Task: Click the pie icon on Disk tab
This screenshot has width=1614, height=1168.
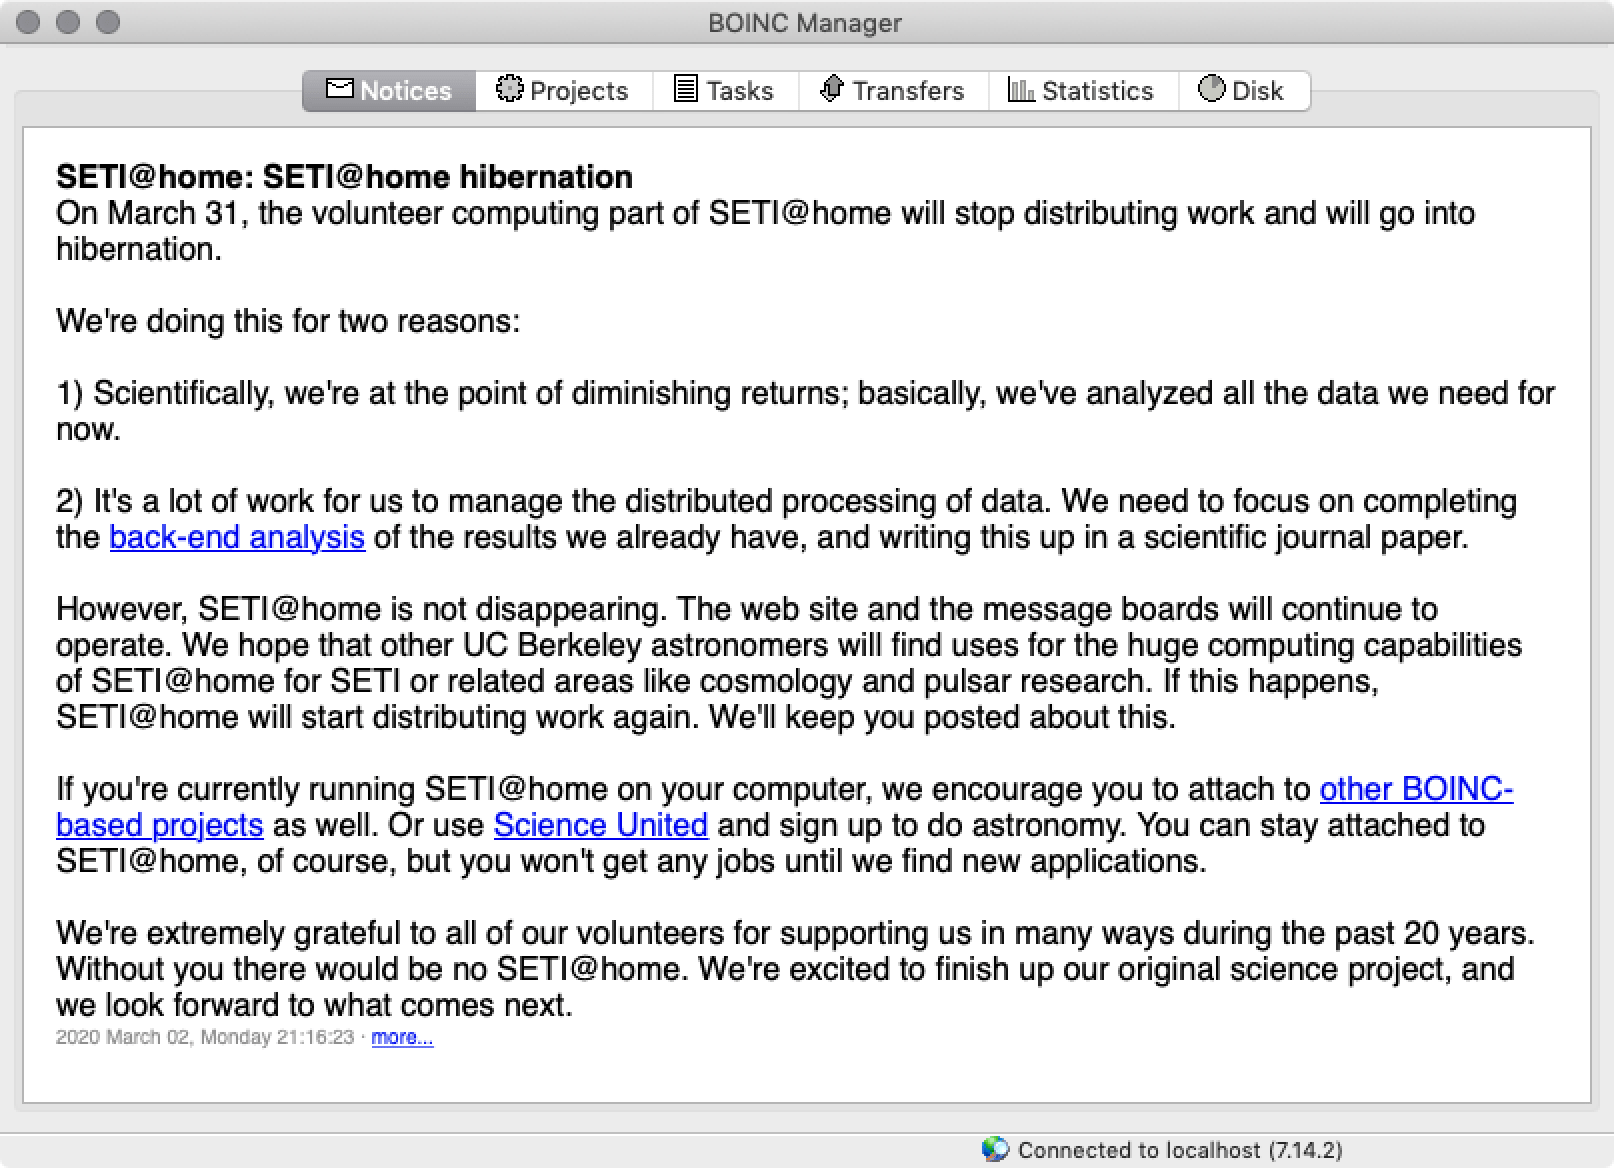Action: coord(1211,89)
